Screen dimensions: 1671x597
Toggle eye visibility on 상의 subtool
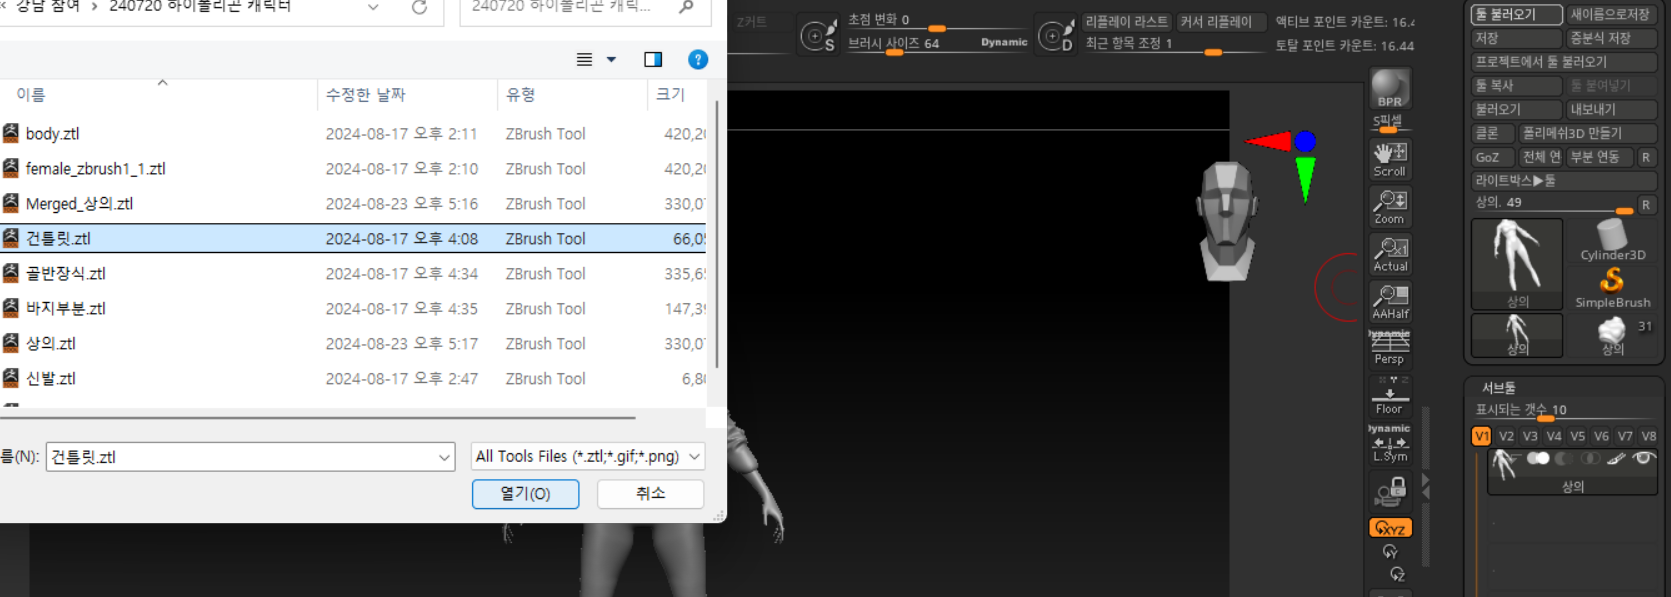(1642, 458)
